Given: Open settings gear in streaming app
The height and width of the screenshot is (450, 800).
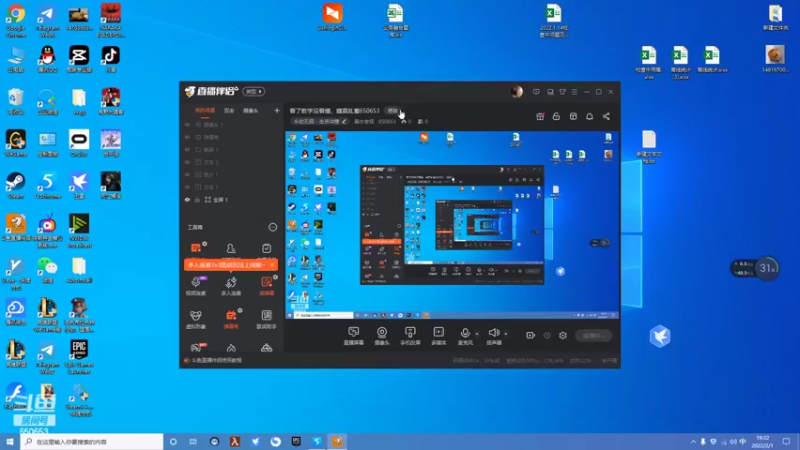Looking at the screenshot, I should [x=563, y=335].
